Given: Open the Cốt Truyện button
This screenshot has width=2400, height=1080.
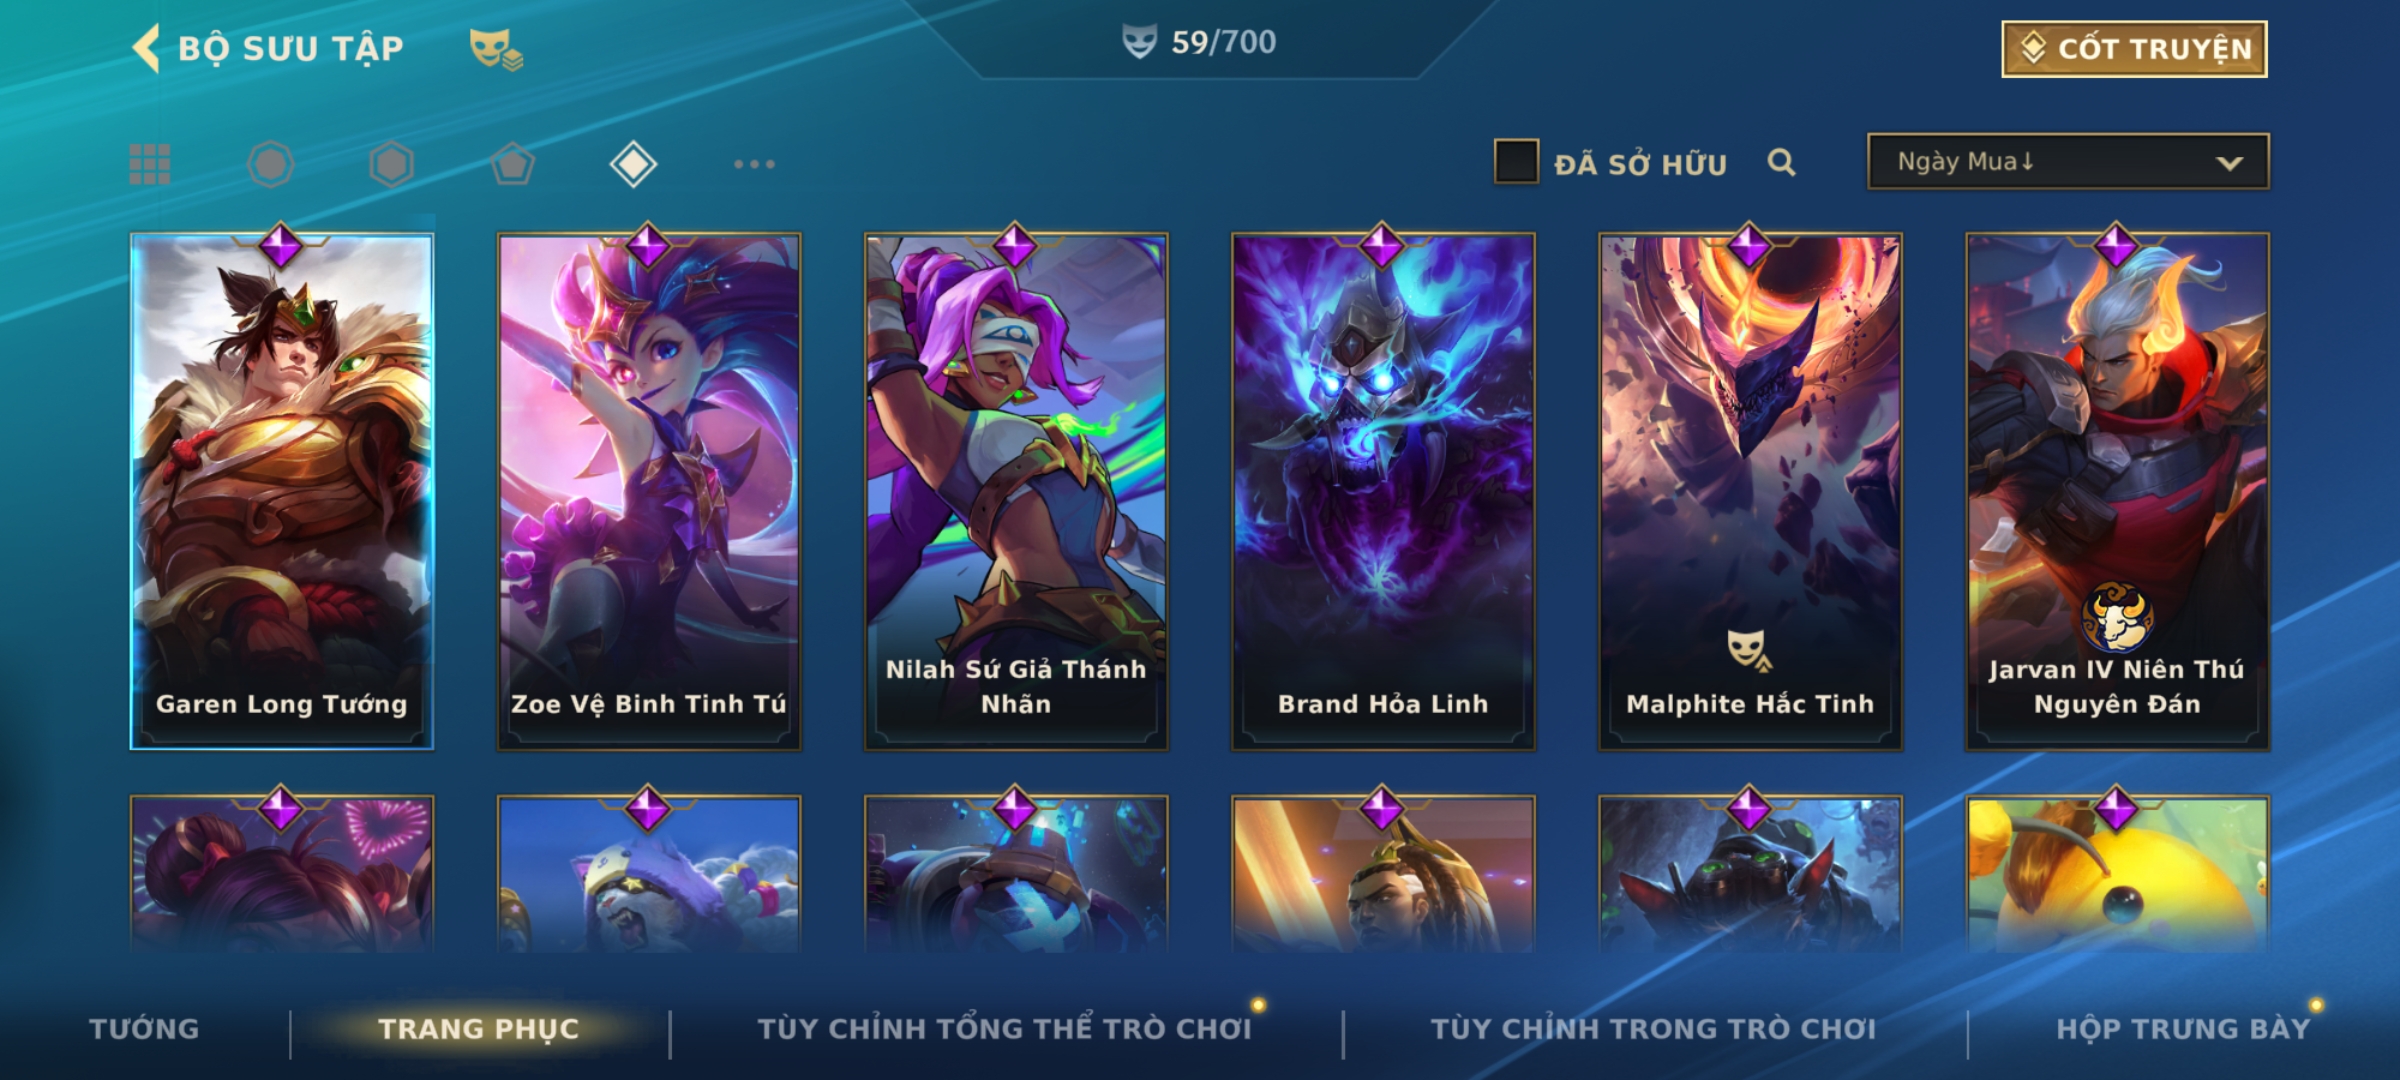Looking at the screenshot, I should click(x=2134, y=49).
